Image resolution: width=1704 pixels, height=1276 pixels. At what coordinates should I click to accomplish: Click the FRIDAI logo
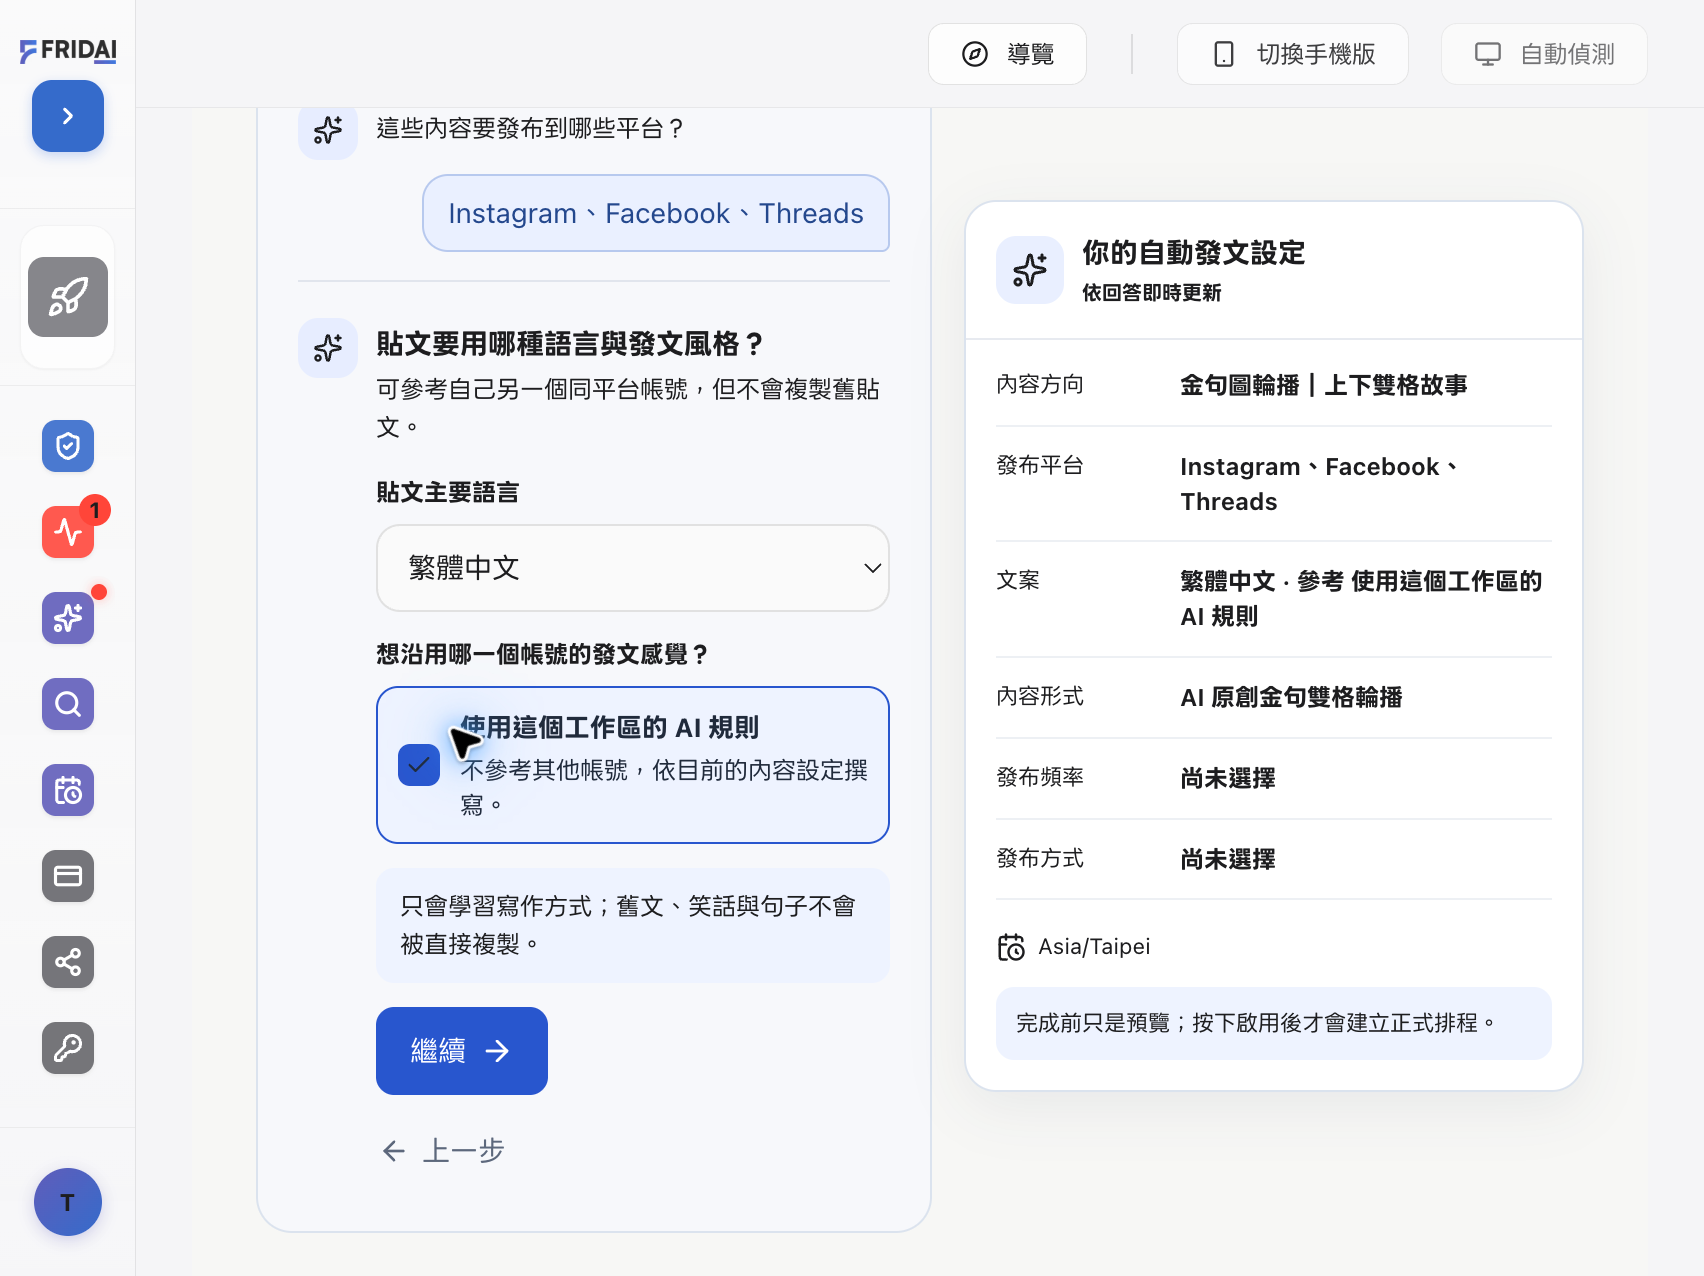click(68, 50)
